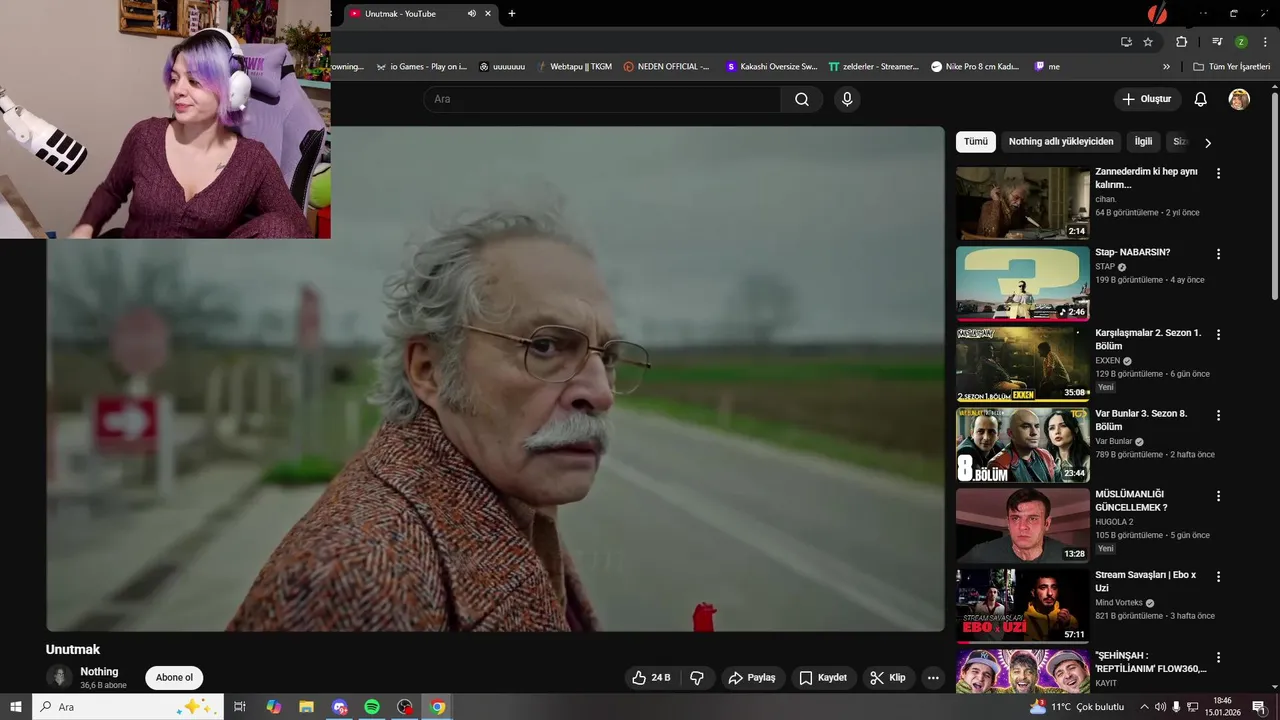The width and height of the screenshot is (1280, 720).
Task: Open Spotify from the taskbar
Action: click(372, 707)
